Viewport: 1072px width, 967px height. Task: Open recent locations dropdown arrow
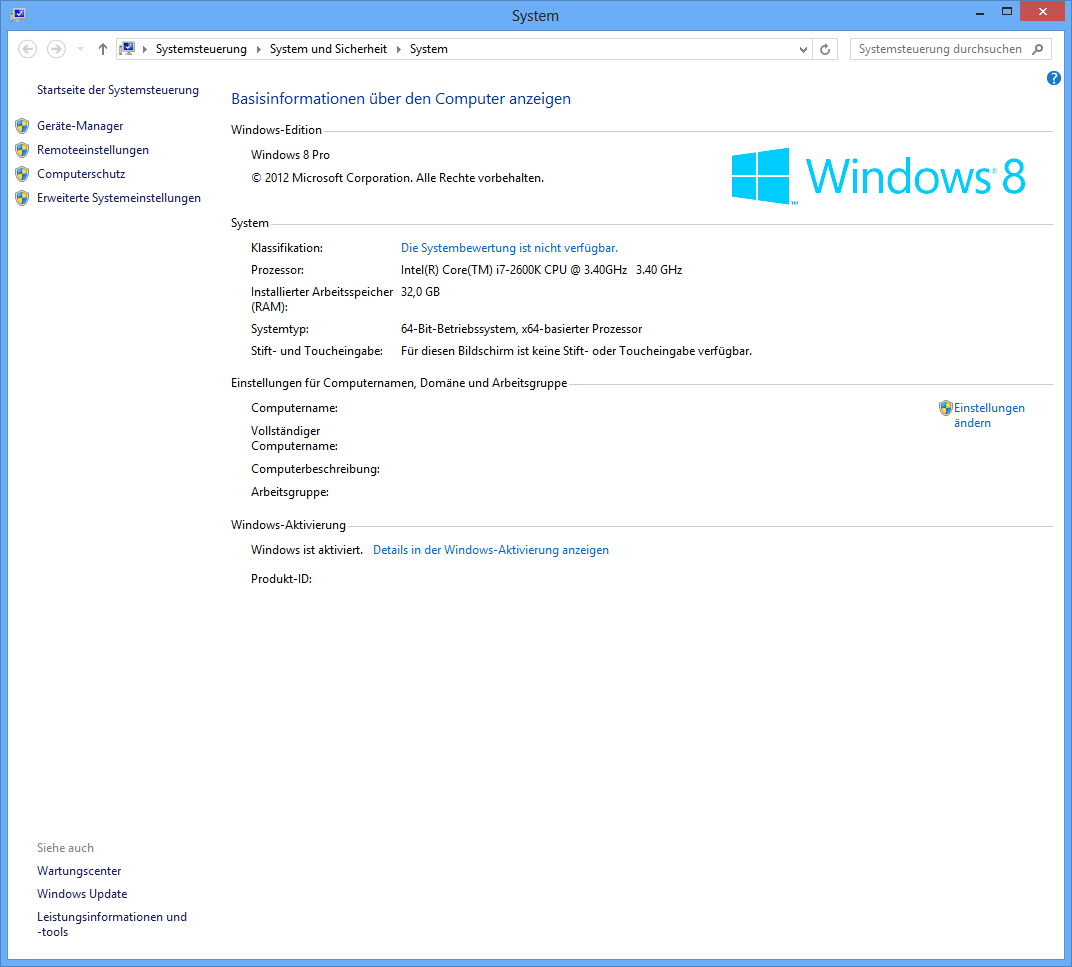coord(80,49)
